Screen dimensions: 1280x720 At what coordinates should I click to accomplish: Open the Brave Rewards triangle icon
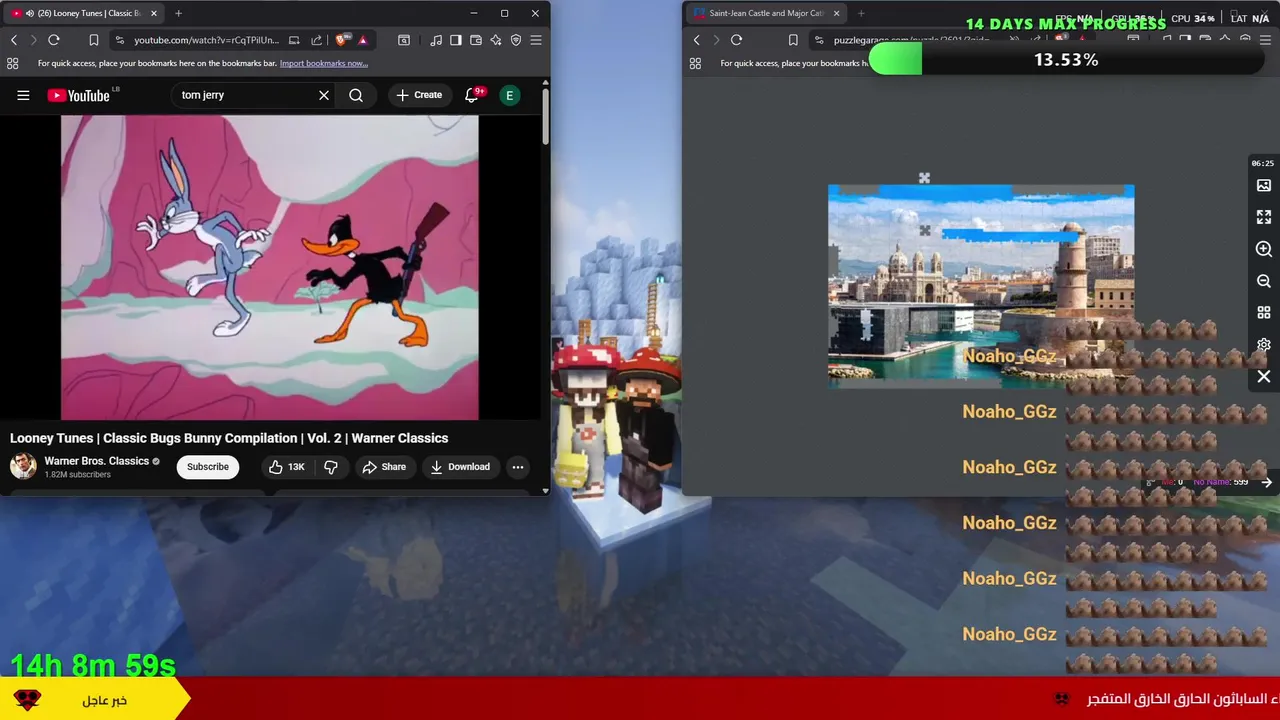click(x=362, y=40)
